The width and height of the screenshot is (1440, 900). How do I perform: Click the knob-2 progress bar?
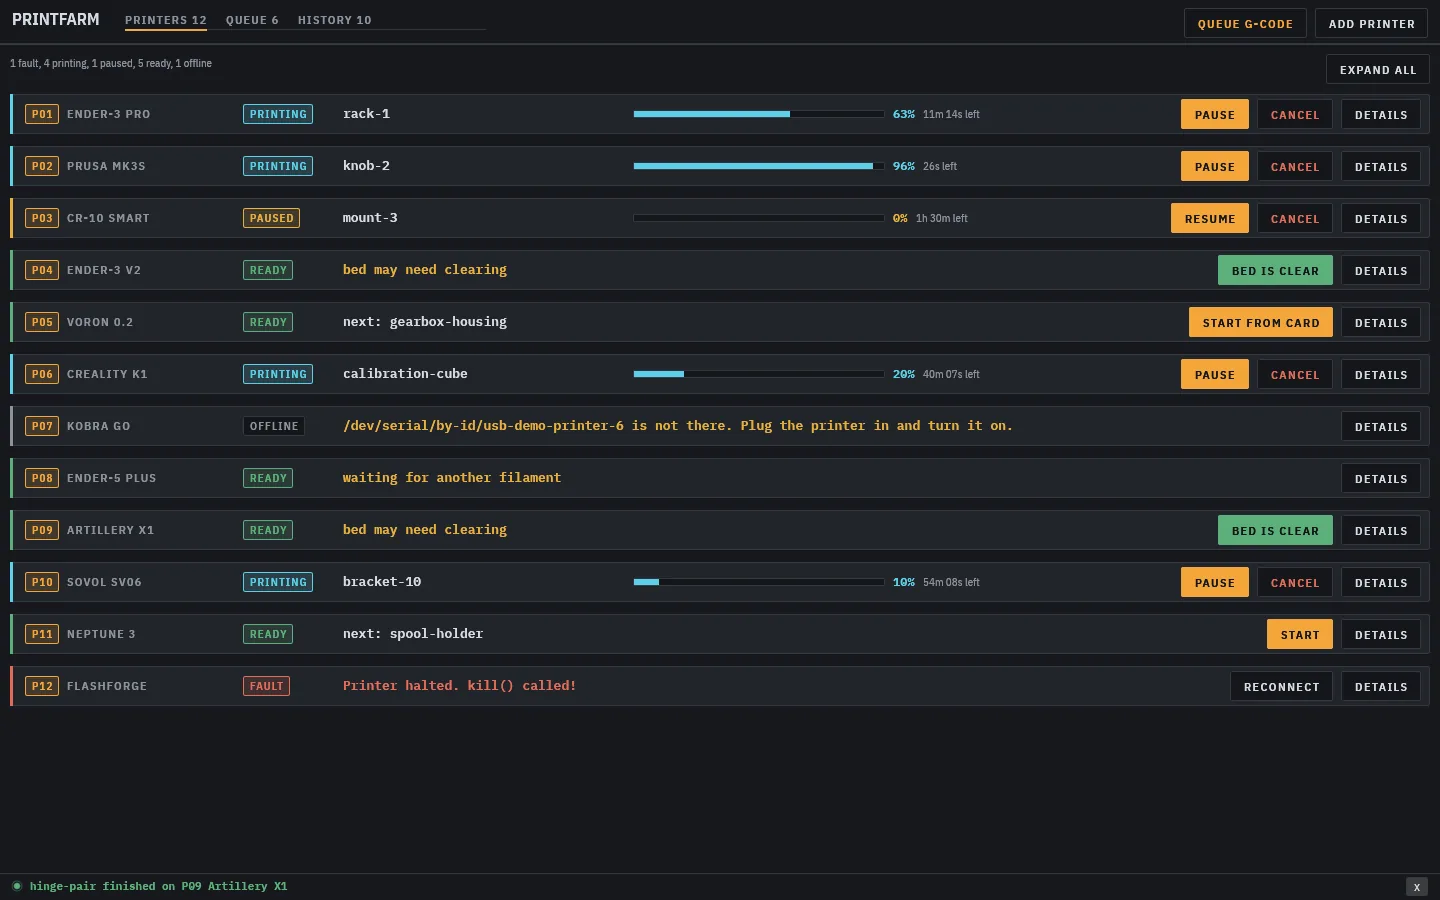point(759,166)
